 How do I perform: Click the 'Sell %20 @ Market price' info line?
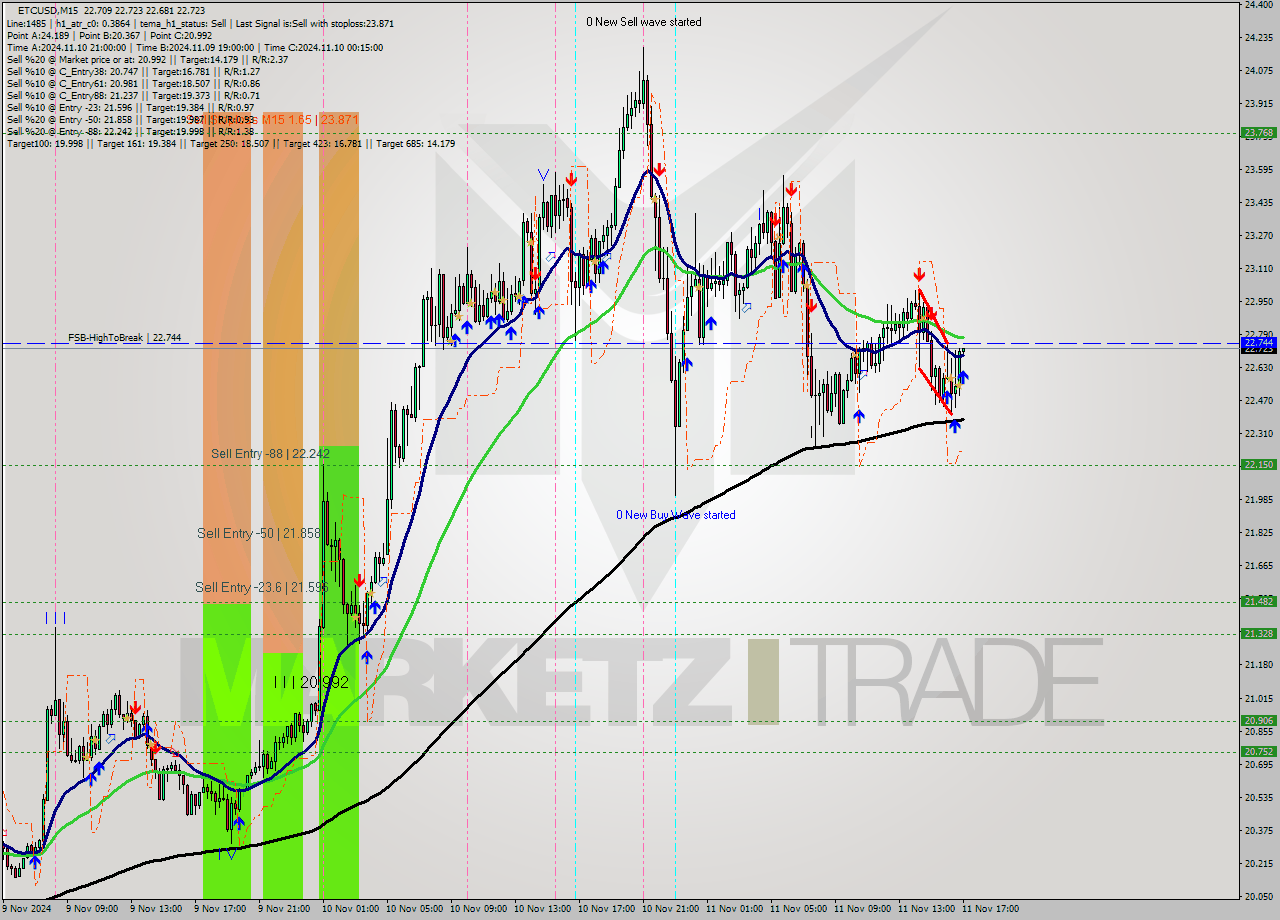pos(147,59)
